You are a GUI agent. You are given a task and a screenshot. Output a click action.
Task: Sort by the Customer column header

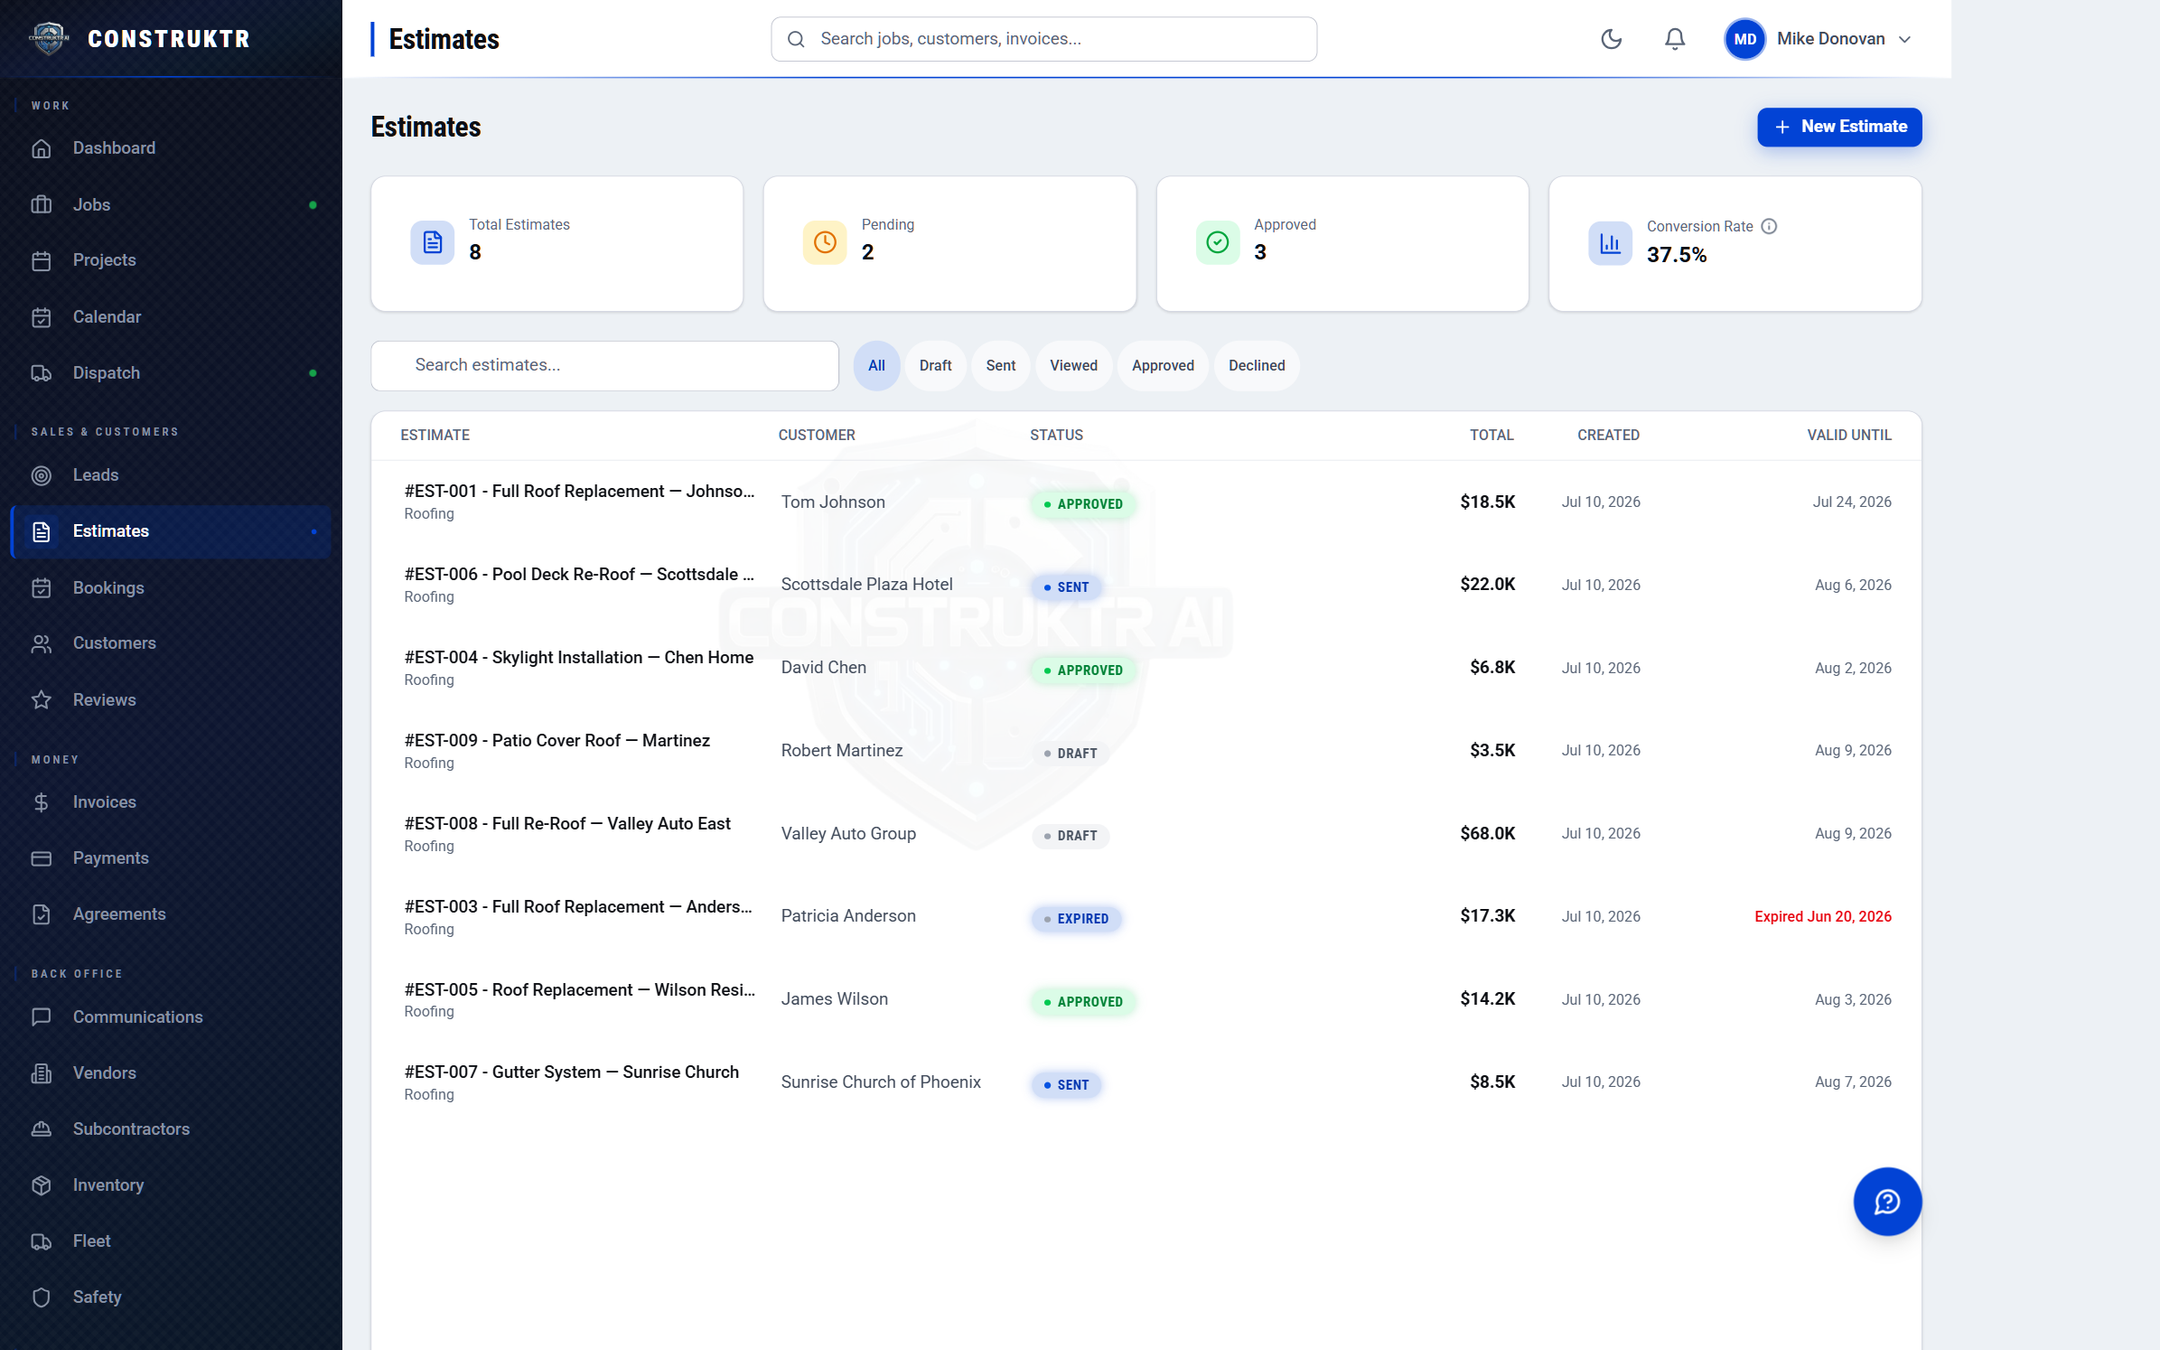[x=817, y=435]
